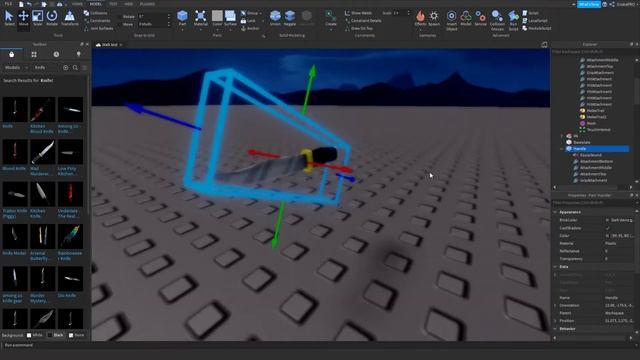Viewport: 640px width, 360px height.
Task: Open Toolbox recent tab
Action: tap(56, 54)
